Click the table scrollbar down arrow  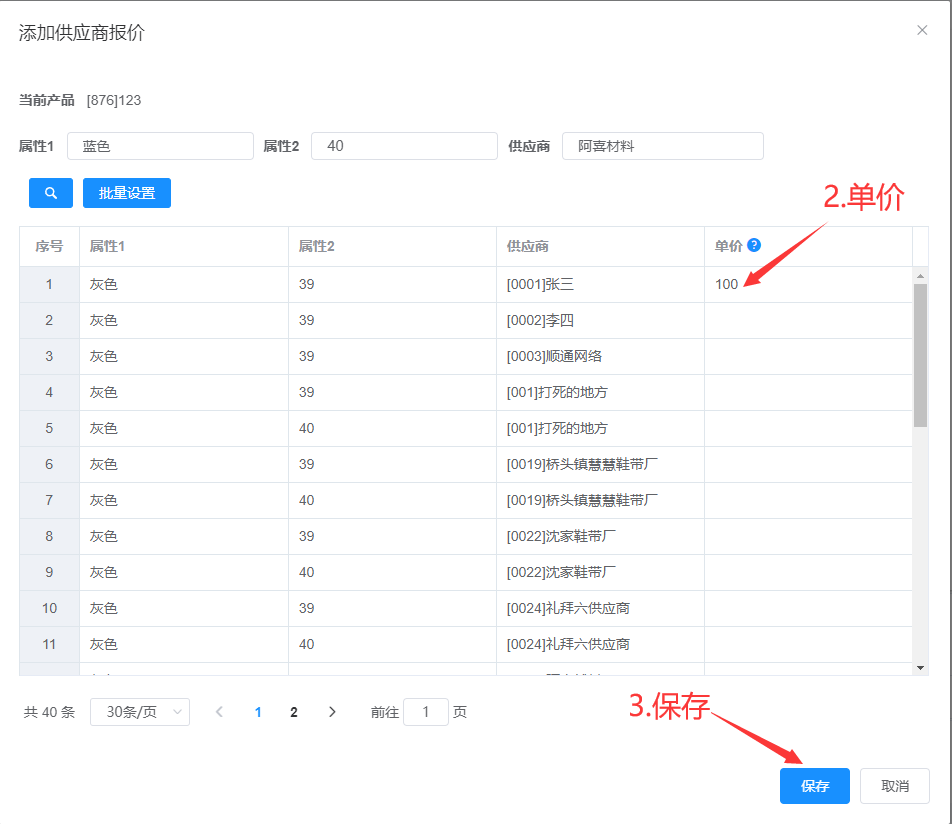pos(920,667)
